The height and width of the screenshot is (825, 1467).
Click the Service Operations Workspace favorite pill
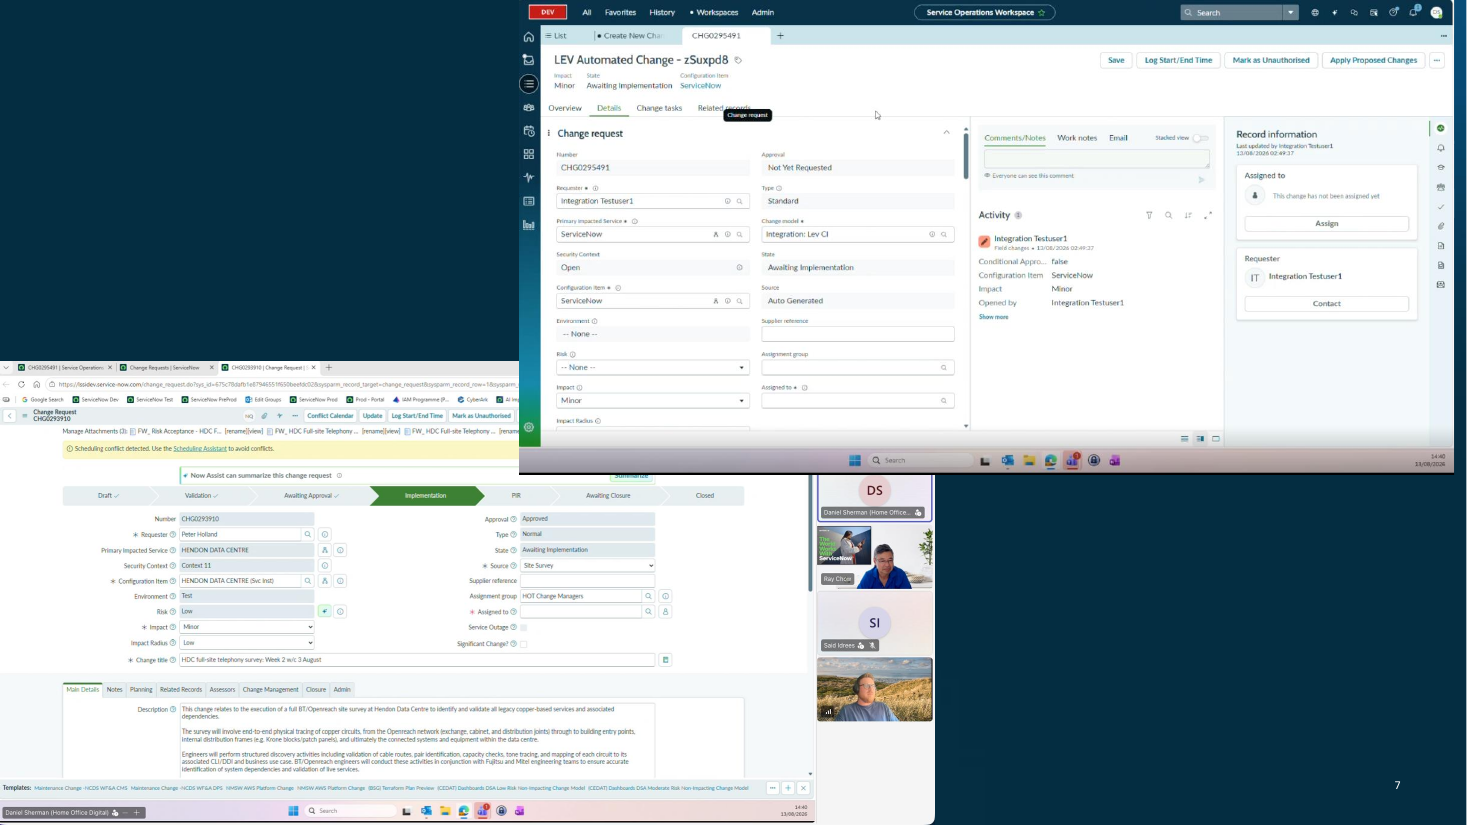pos(984,13)
